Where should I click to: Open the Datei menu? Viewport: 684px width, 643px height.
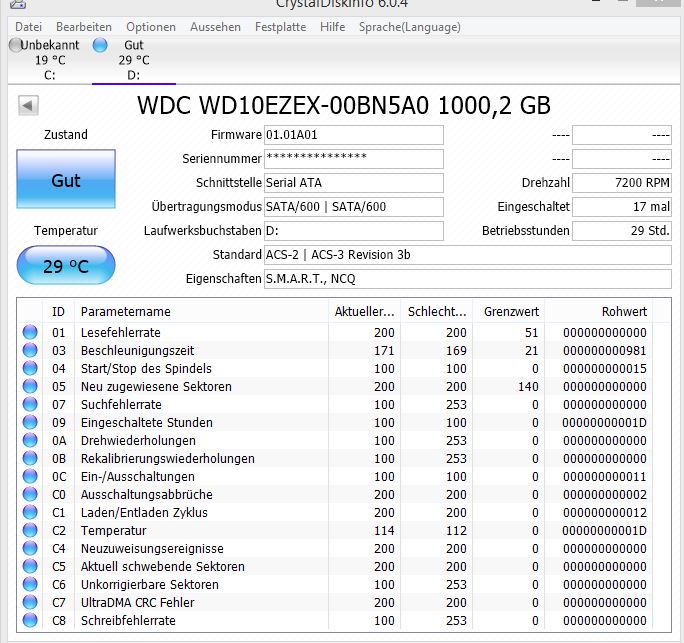(x=28, y=27)
